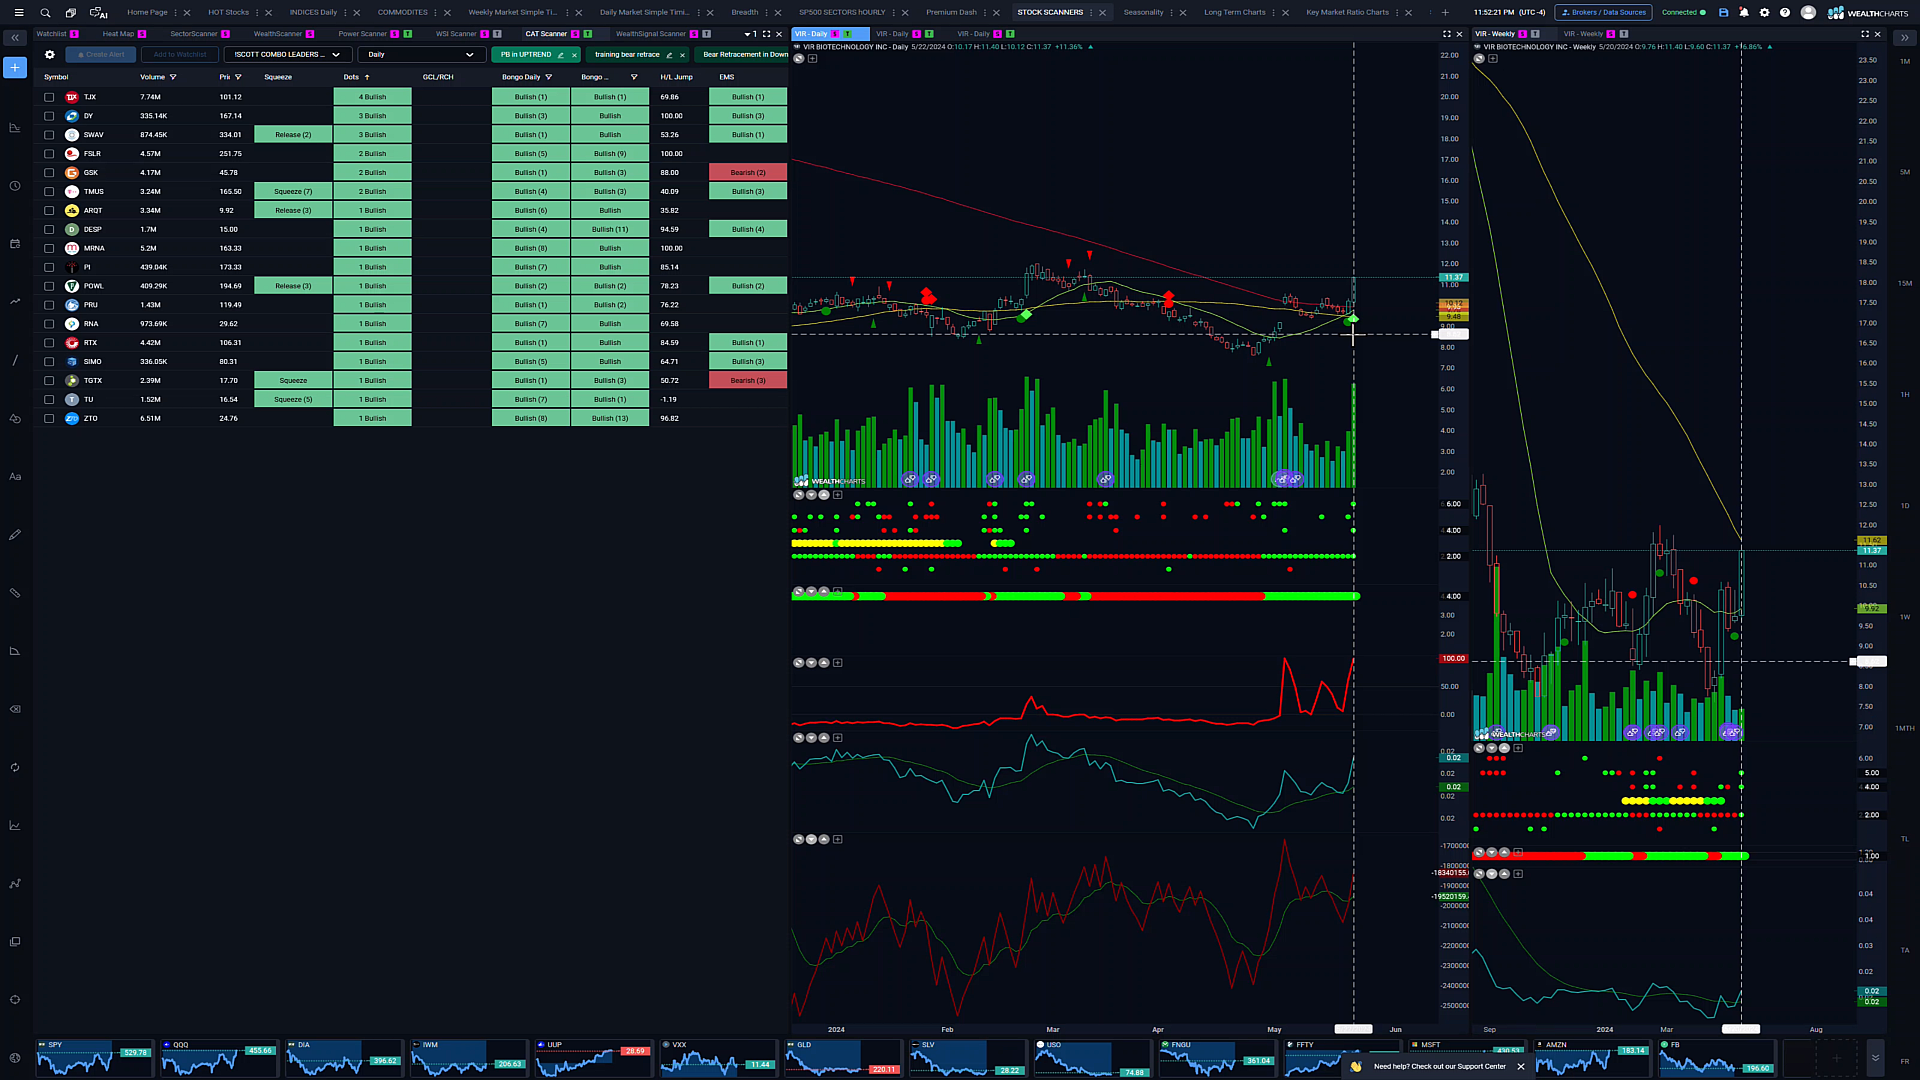Select the pencil drawing tool in the left sidebar
The width and height of the screenshot is (1920, 1080).
[x=15, y=535]
